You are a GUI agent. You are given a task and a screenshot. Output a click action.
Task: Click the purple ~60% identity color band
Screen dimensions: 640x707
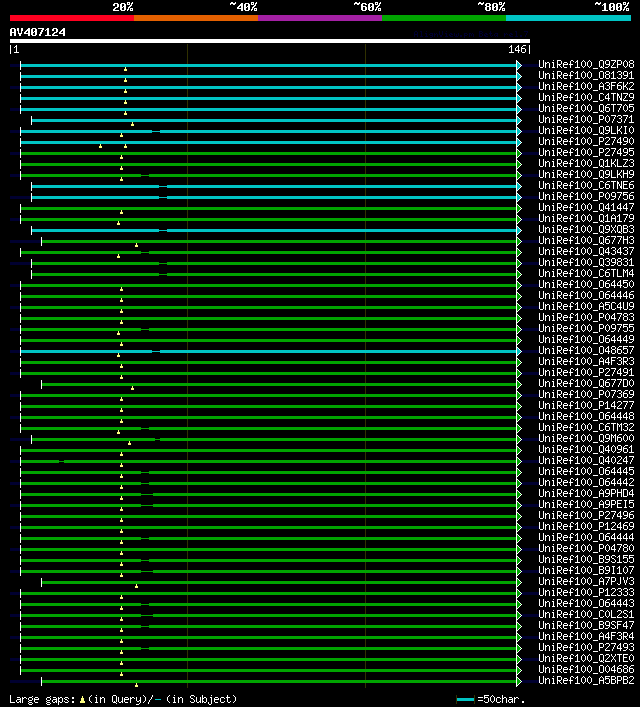[x=320, y=18]
